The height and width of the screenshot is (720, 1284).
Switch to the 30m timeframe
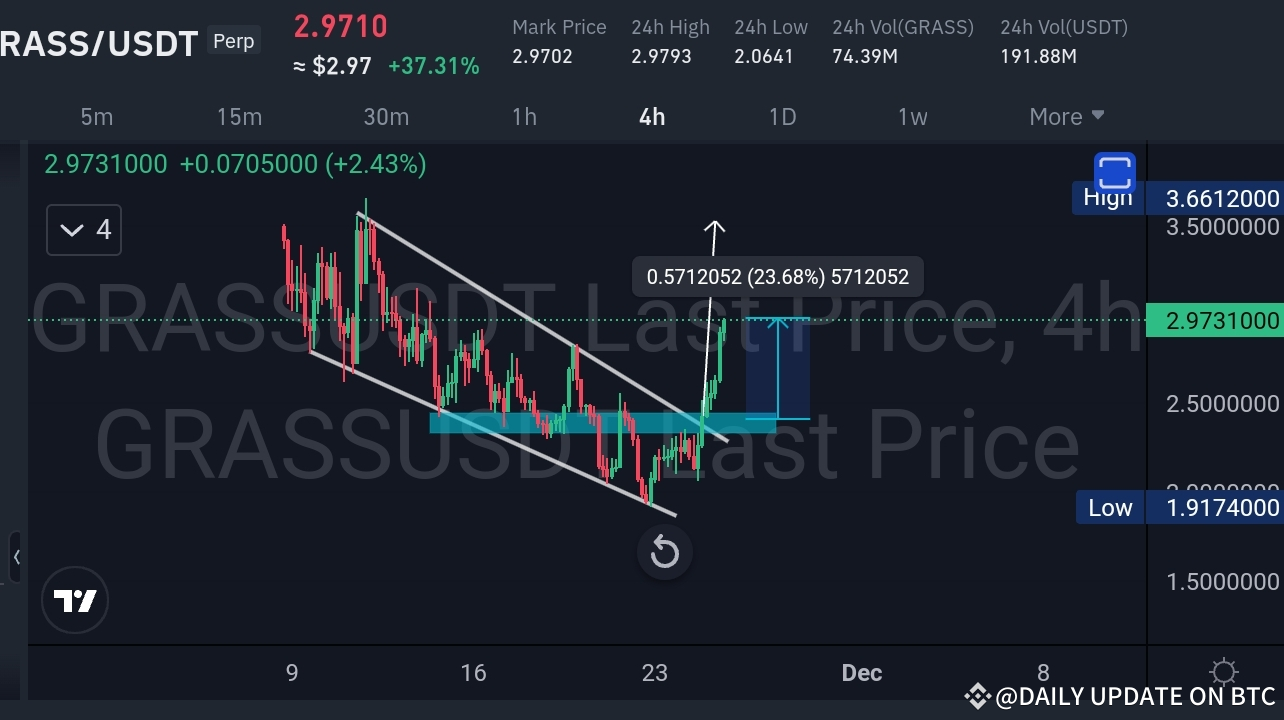pyautogui.click(x=386, y=117)
